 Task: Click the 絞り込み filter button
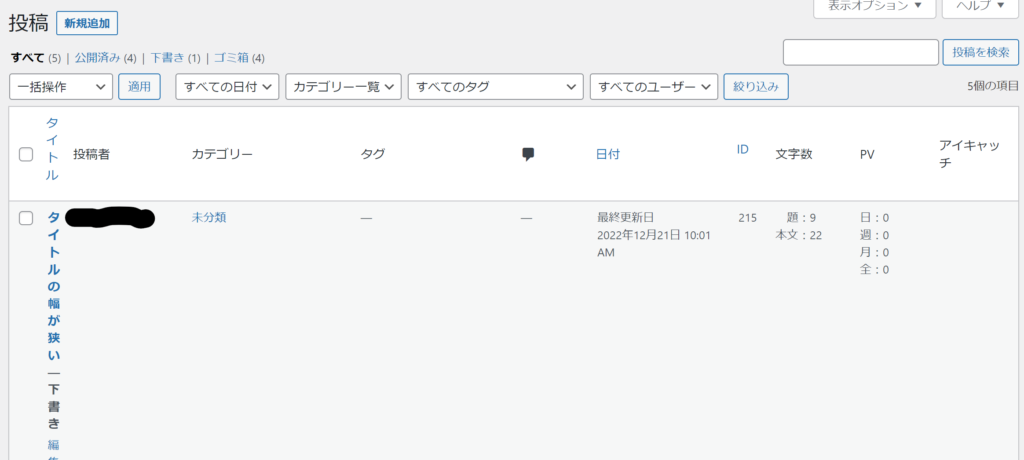(756, 87)
